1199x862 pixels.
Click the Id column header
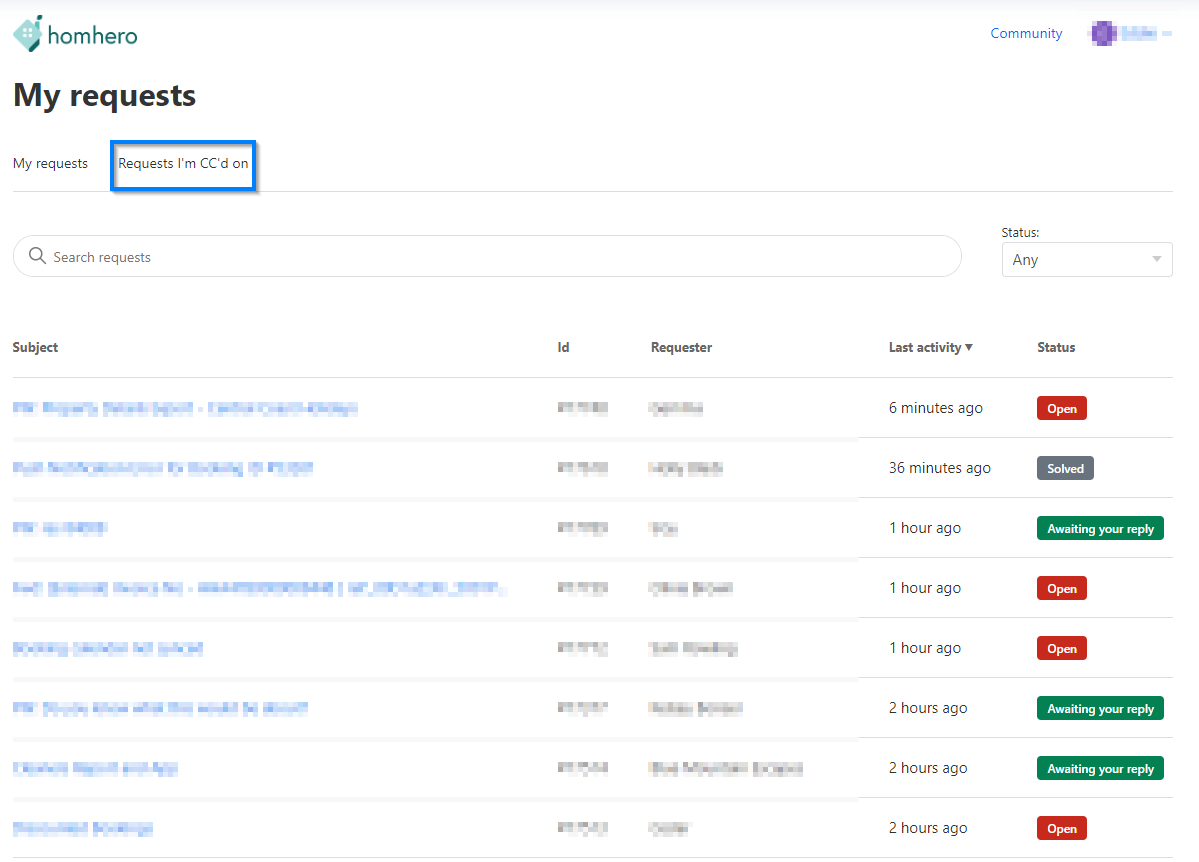click(x=563, y=347)
